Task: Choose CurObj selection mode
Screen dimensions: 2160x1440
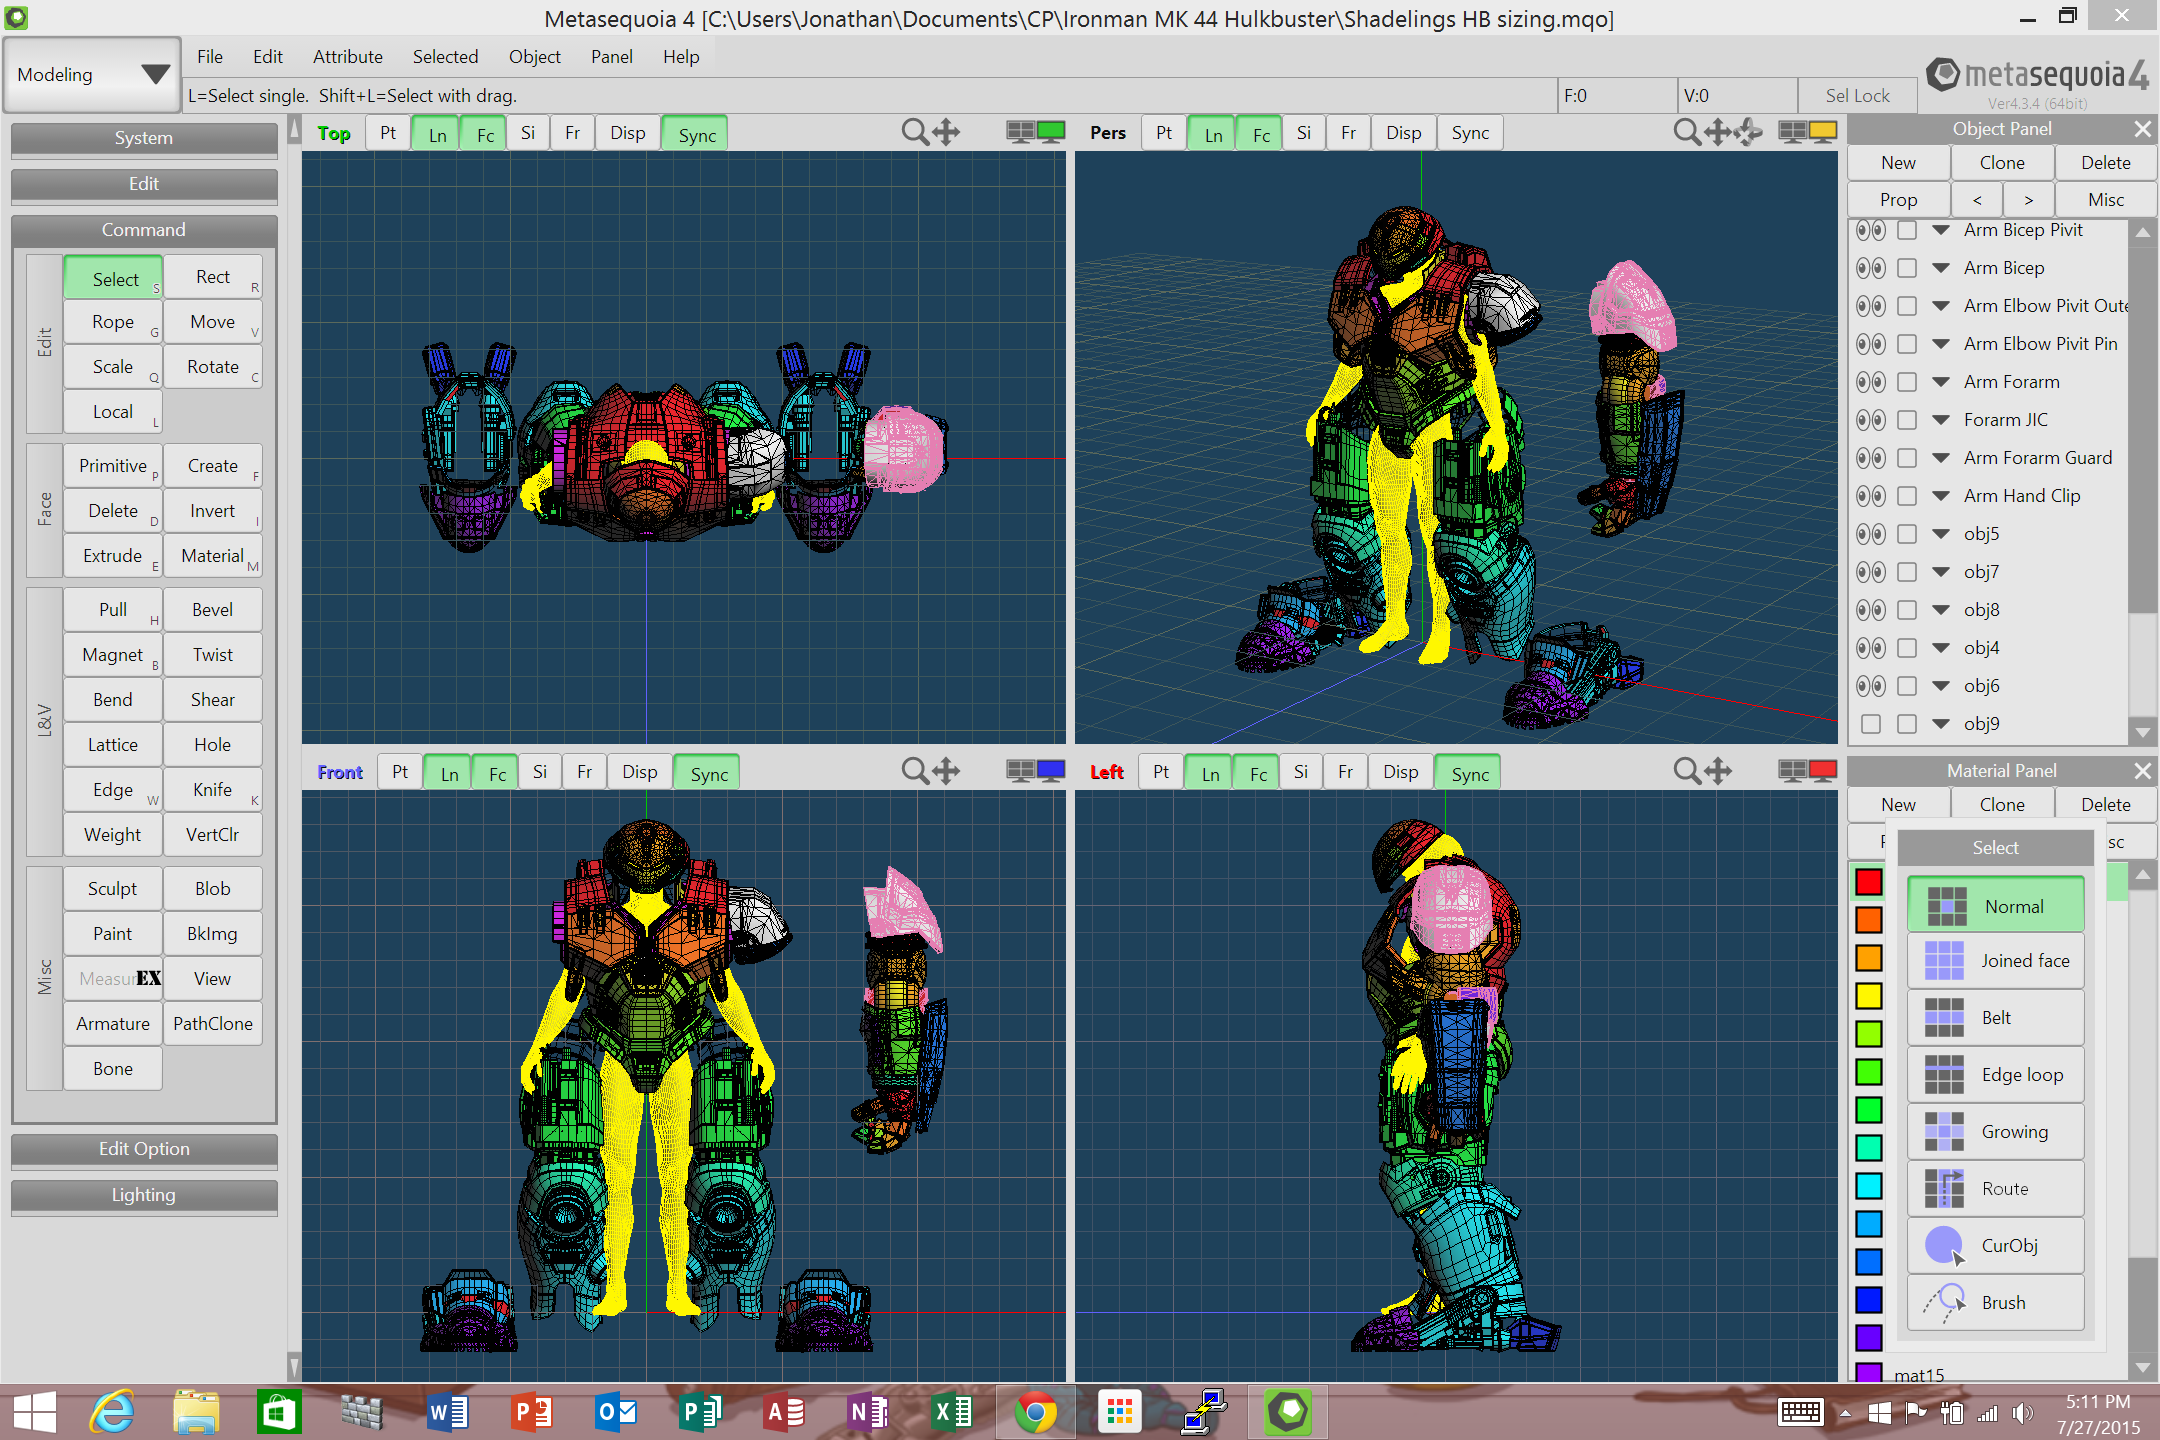Action: pyautogui.click(x=1996, y=1246)
